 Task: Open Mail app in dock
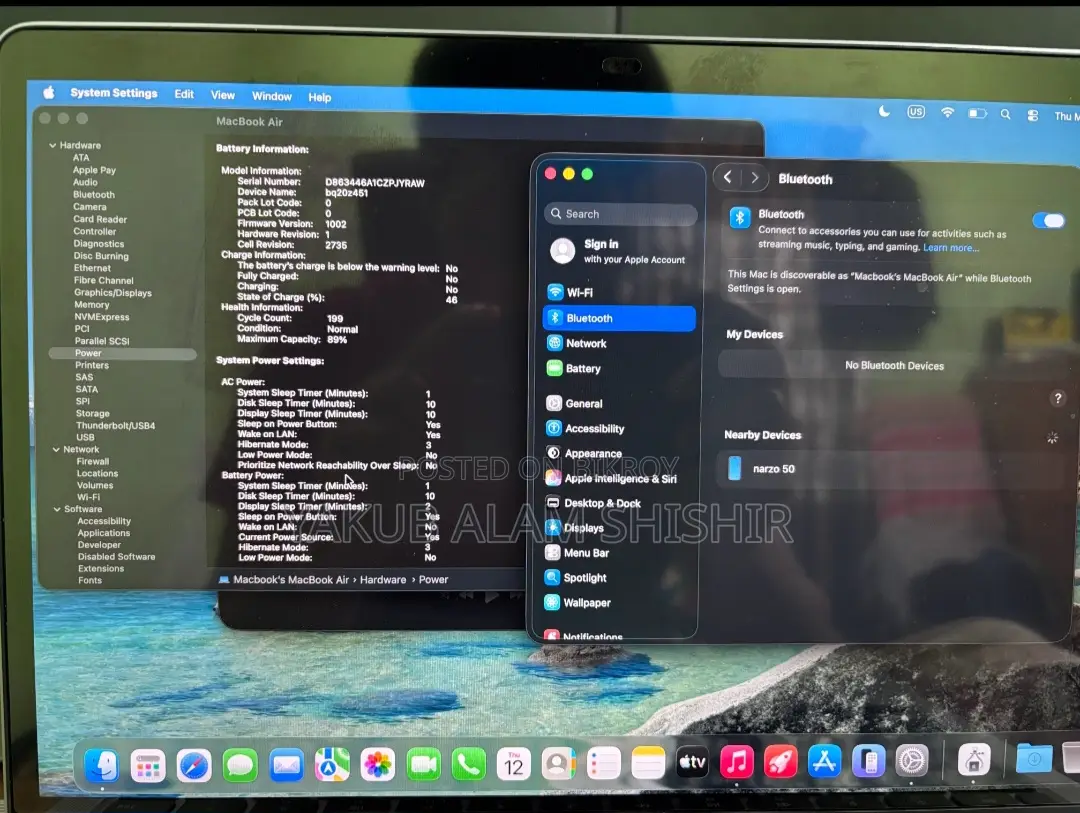click(286, 765)
